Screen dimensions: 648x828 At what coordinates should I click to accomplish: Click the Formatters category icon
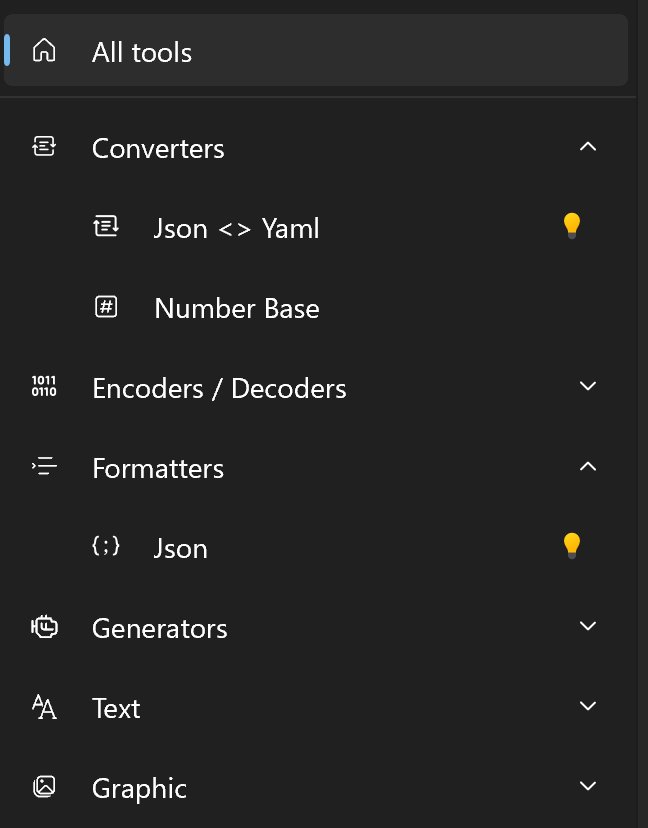(x=44, y=467)
